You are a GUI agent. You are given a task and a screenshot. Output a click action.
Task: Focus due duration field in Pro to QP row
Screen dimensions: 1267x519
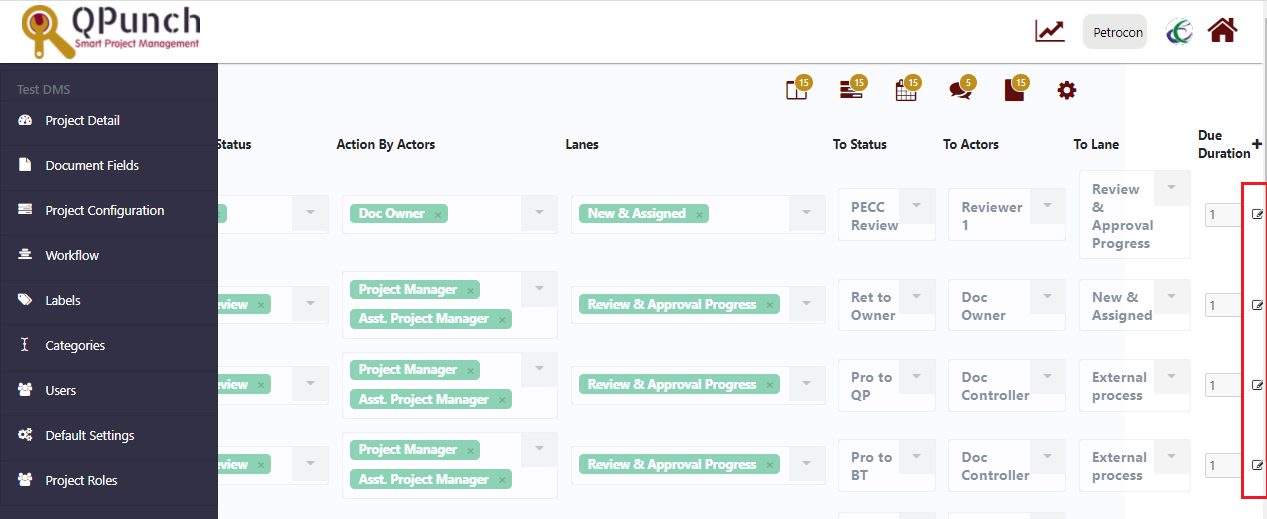(x=1223, y=385)
